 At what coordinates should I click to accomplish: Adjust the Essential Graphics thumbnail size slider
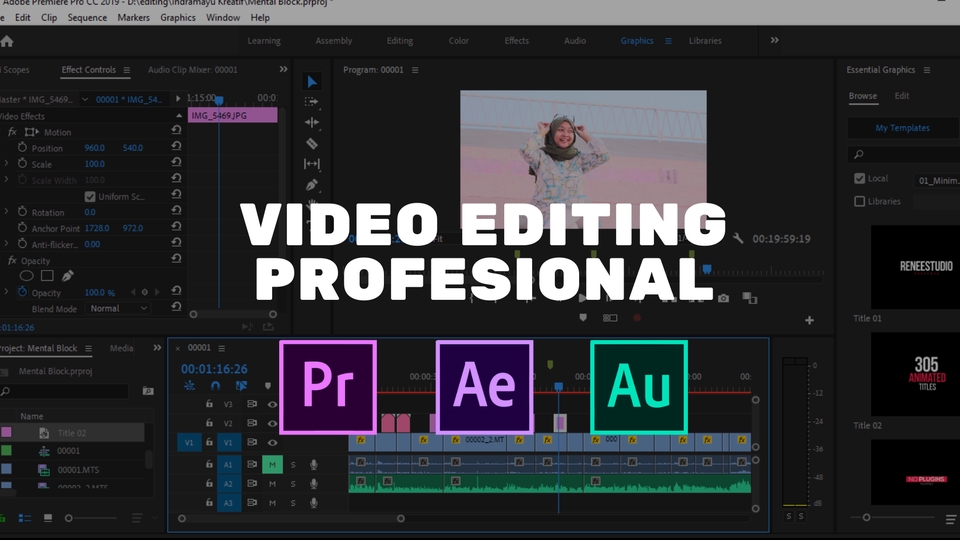pos(866,518)
